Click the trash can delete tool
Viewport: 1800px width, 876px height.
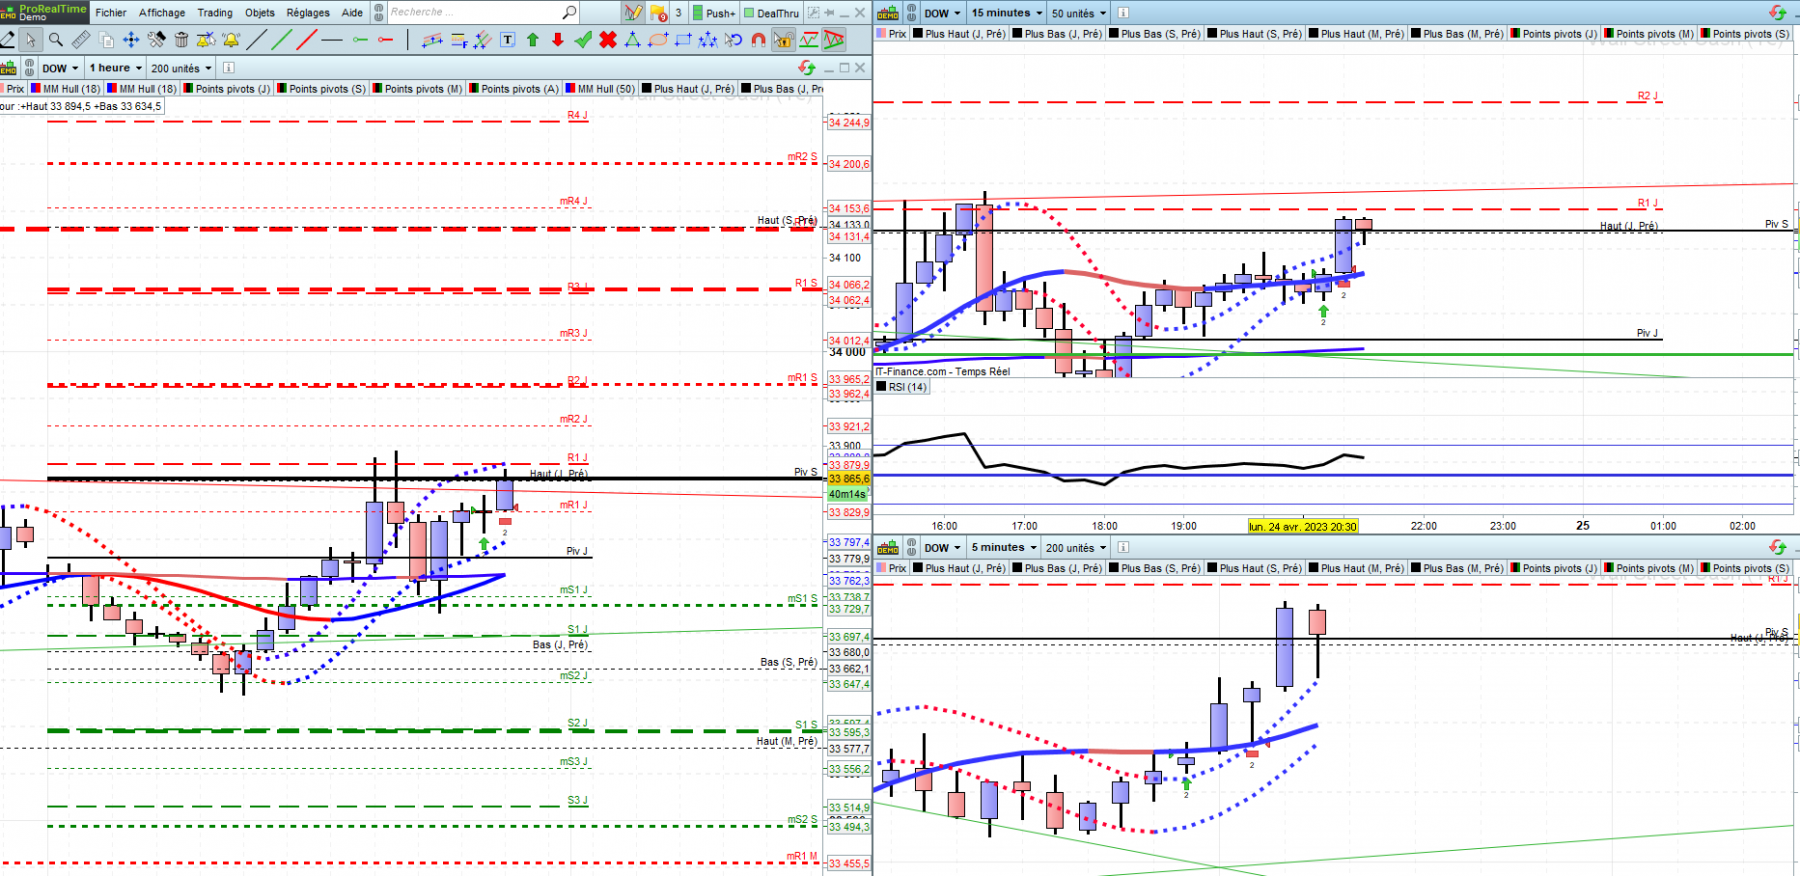click(x=181, y=40)
